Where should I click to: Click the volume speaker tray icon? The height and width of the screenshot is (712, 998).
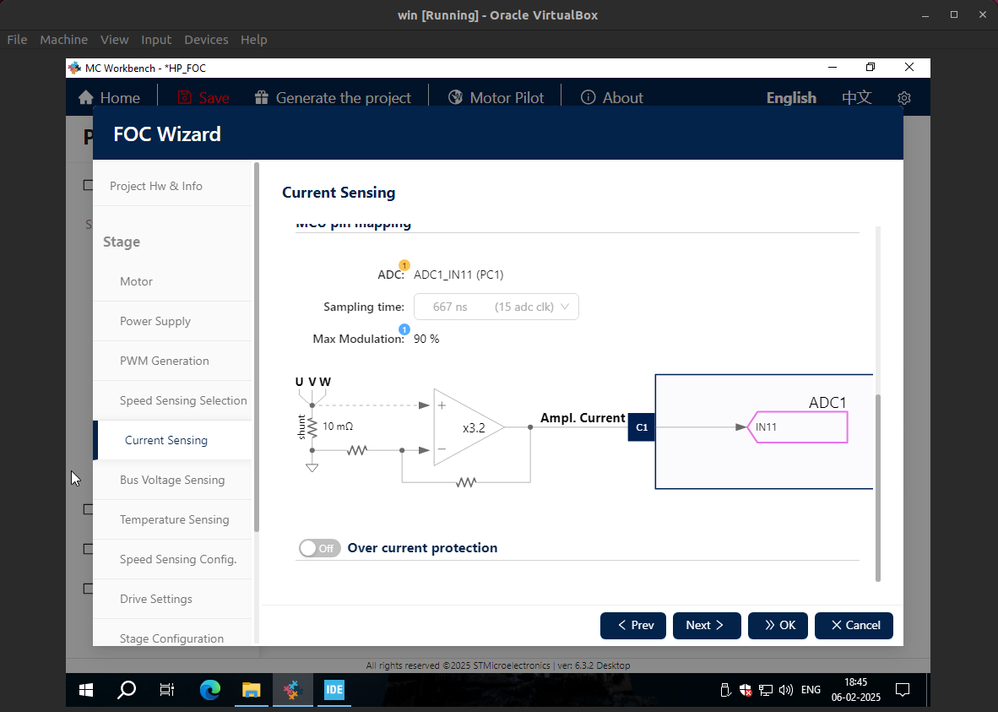786,690
